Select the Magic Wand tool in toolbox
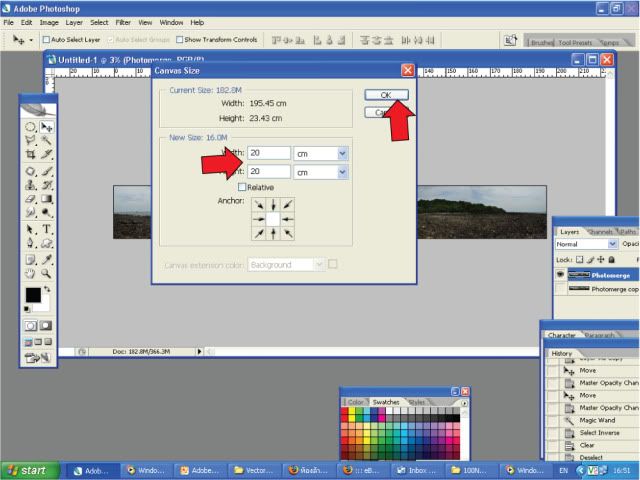This screenshot has width=640, height=480. click(x=47, y=140)
